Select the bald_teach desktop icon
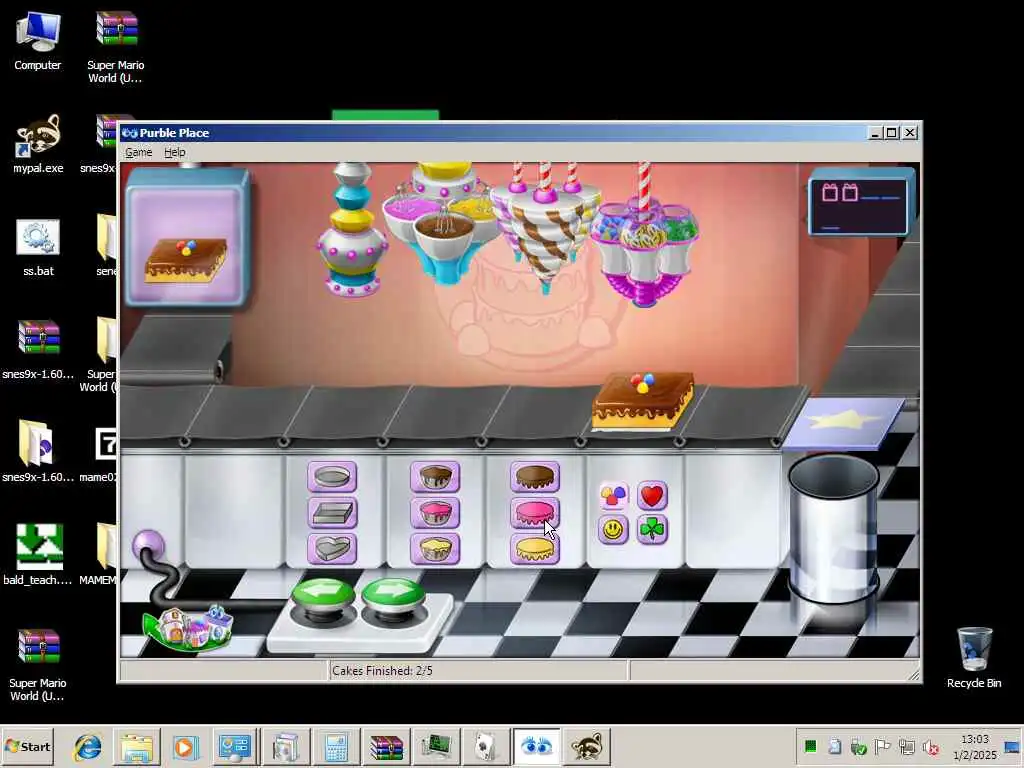Screen dimensions: 1024x768 (38, 554)
